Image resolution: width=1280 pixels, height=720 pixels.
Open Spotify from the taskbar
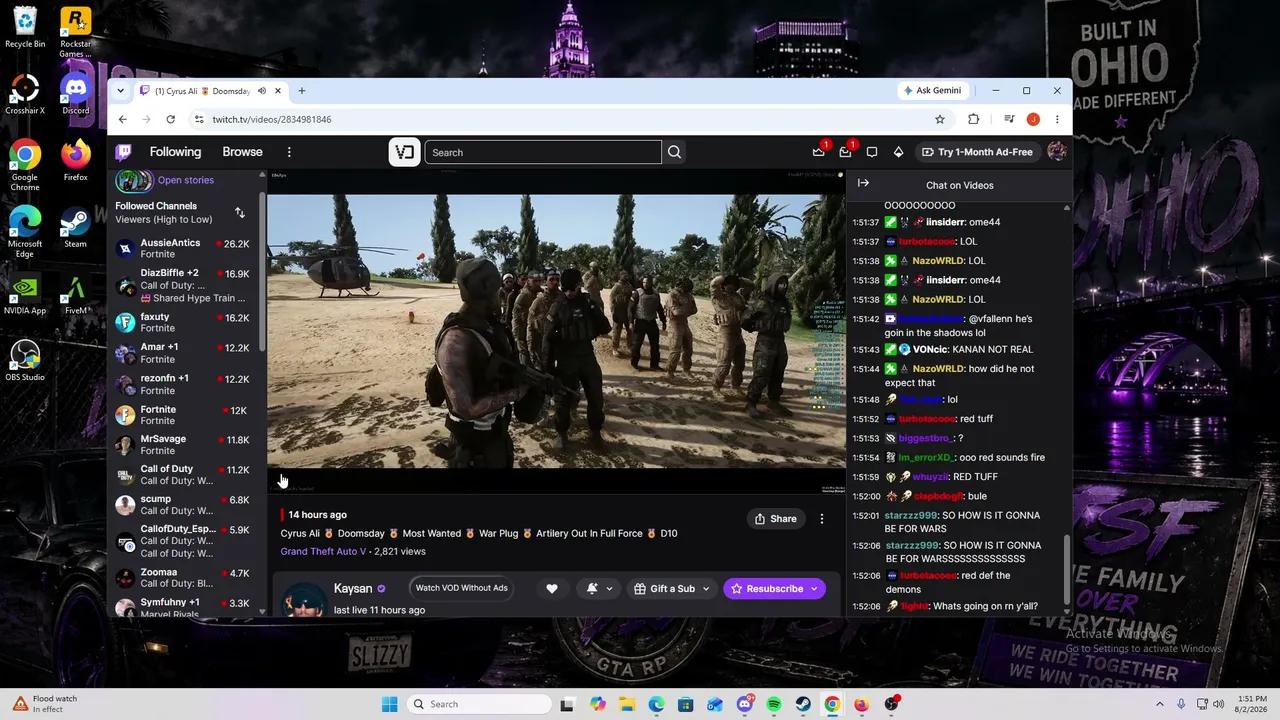774,704
